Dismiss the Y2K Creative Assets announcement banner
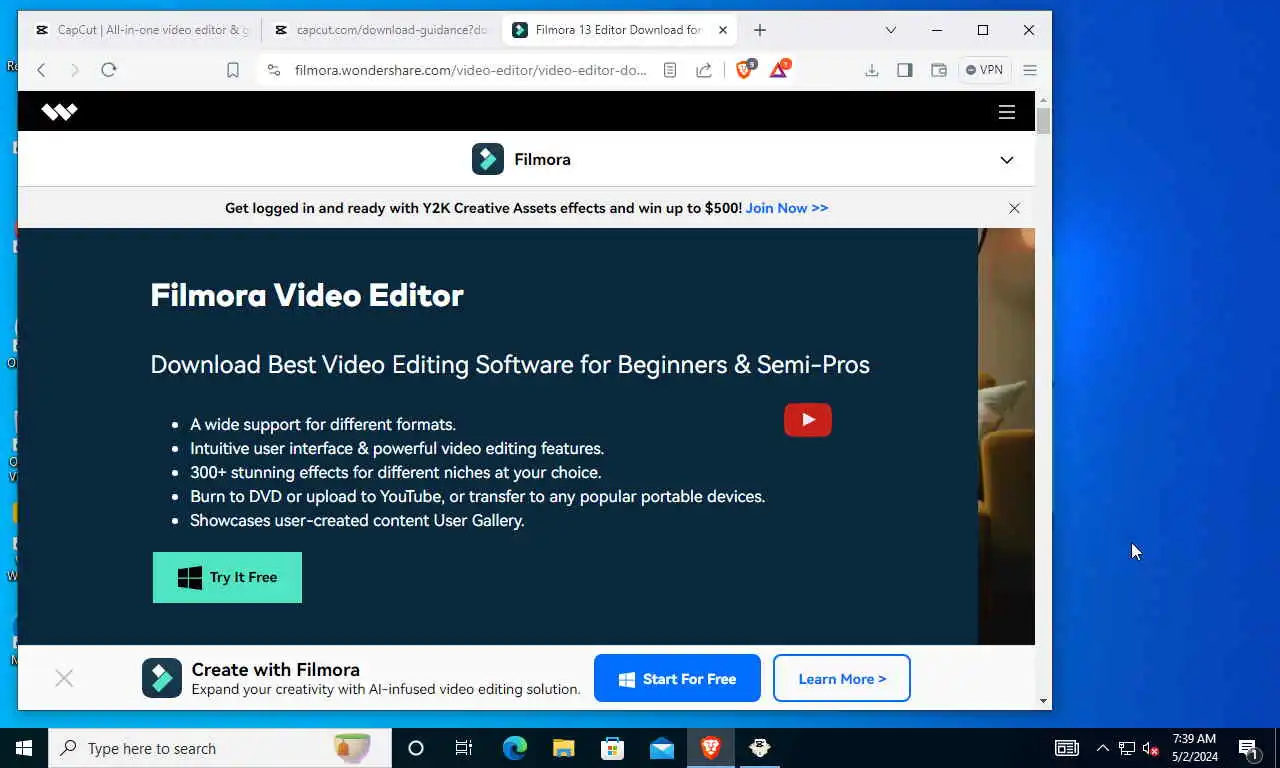 [x=1014, y=208]
